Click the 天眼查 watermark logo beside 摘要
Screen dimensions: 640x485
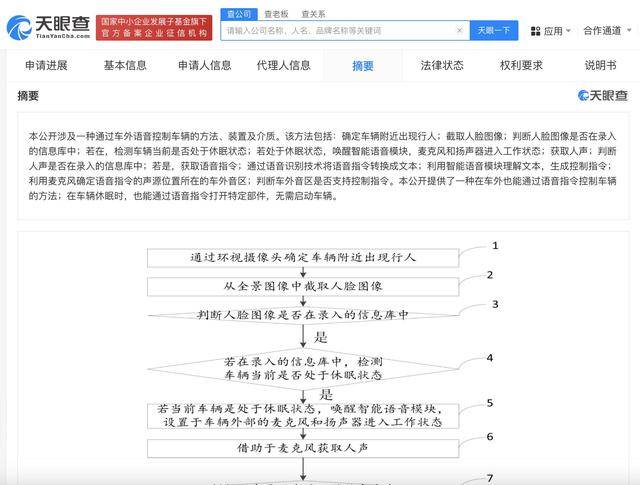point(603,96)
